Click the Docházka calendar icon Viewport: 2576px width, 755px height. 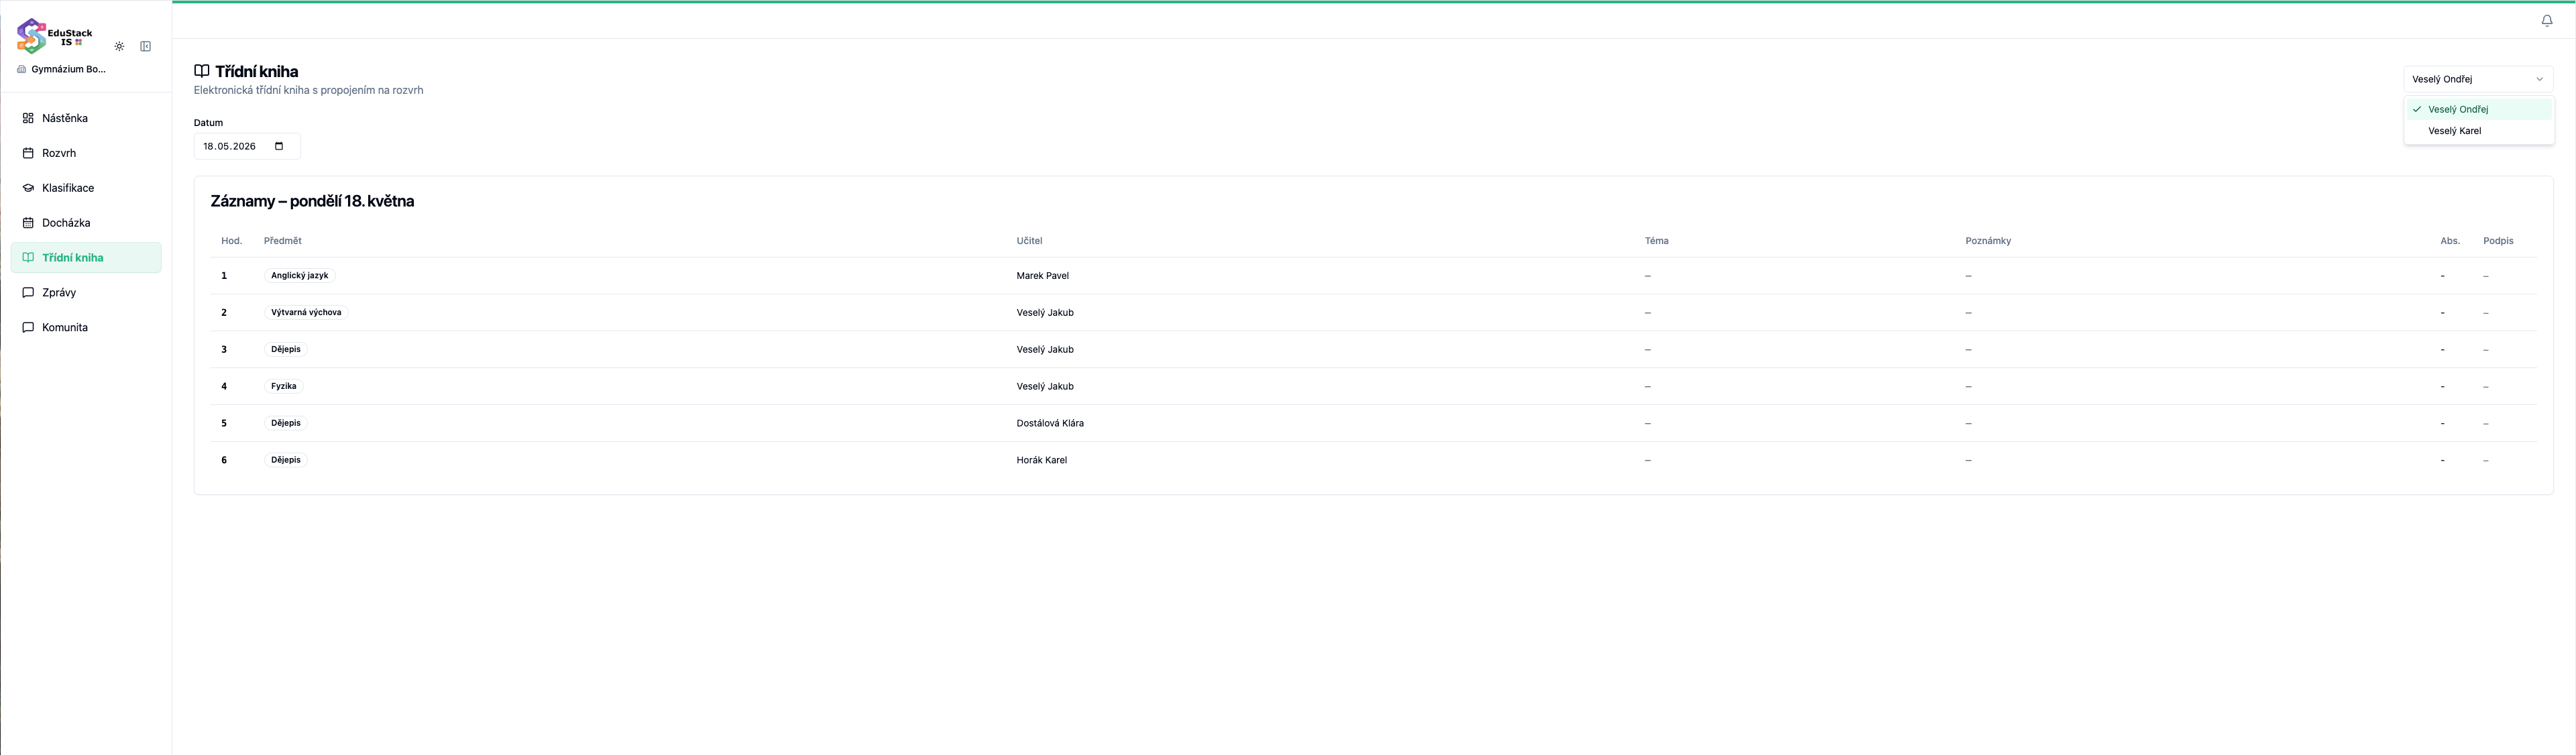click(x=28, y=223)
